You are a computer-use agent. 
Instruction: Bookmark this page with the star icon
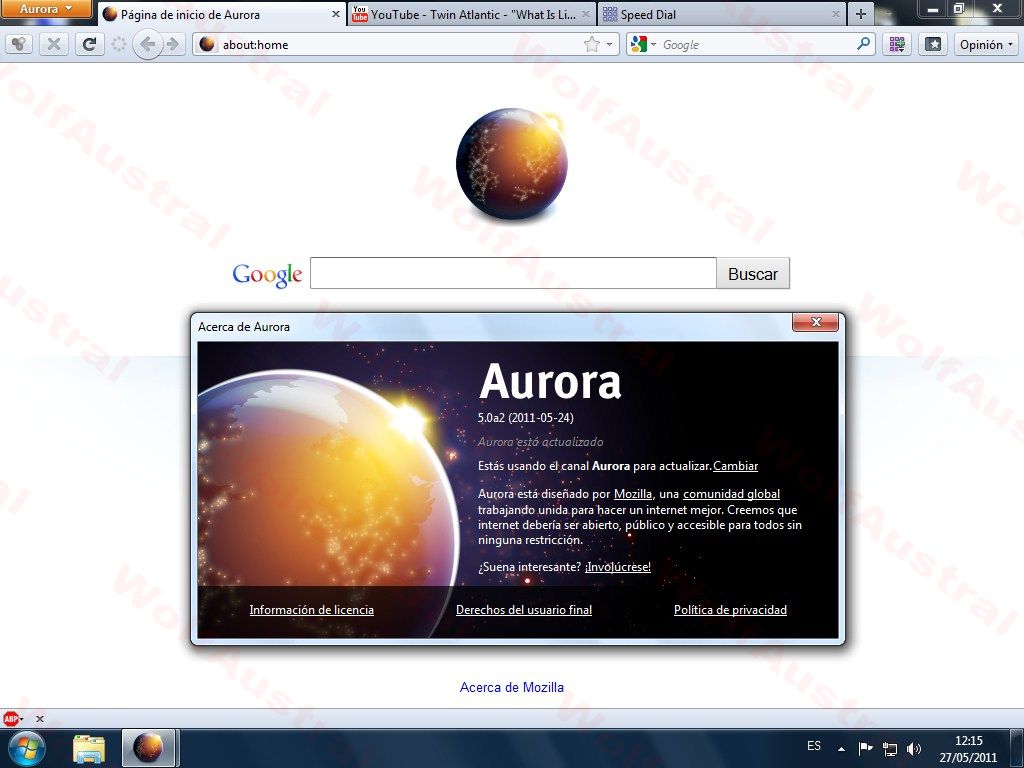pos(592,44)
